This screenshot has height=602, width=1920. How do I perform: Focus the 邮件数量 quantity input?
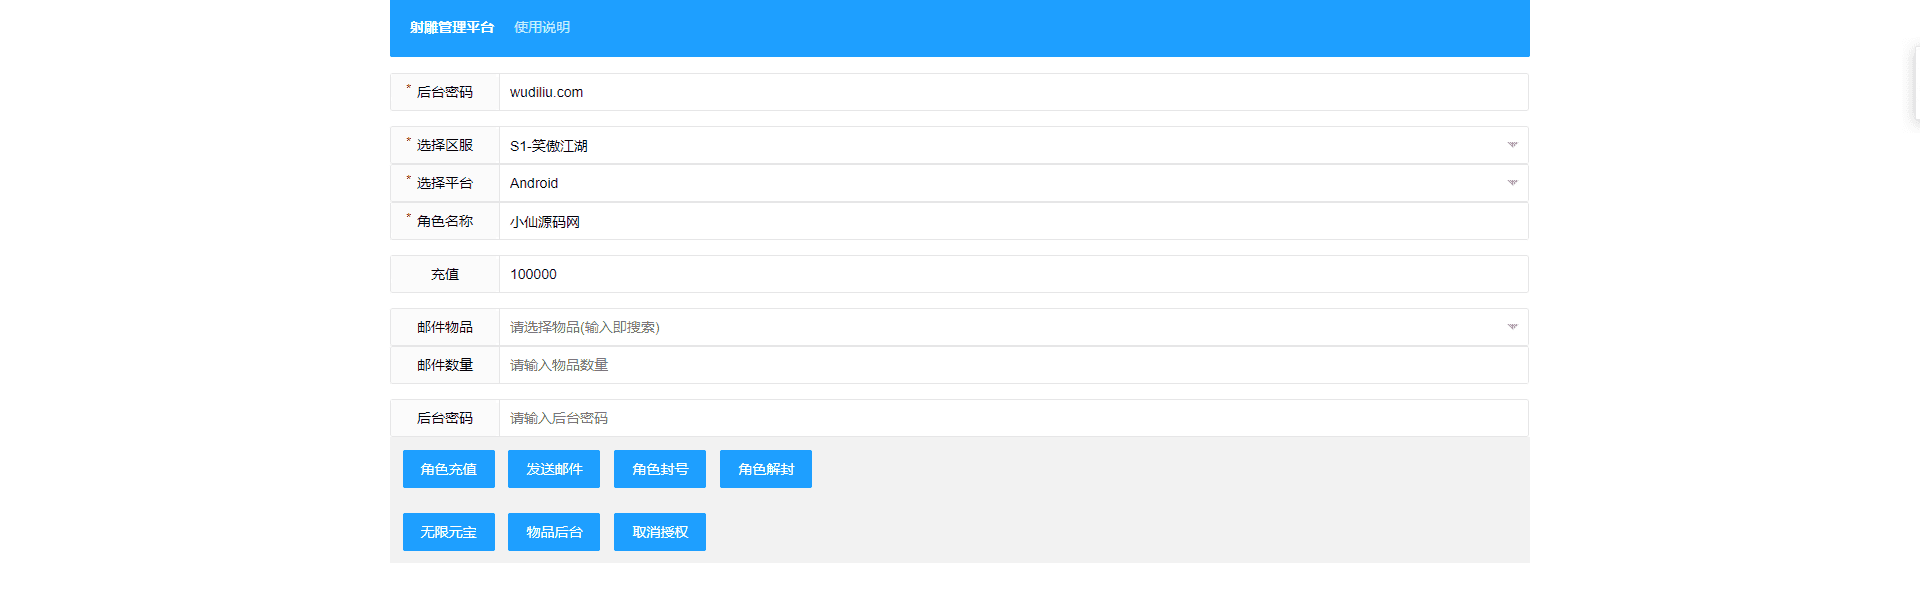click(1014, 365)
